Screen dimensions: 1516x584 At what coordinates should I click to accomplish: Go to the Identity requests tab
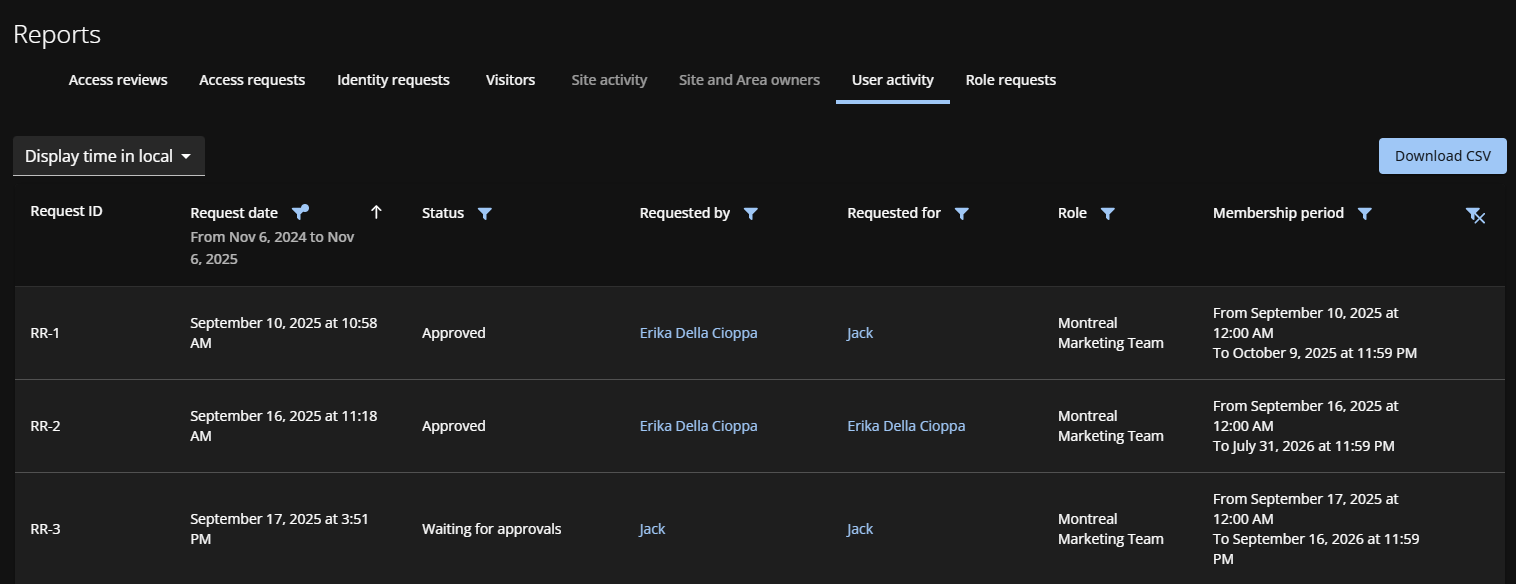point(393,80)
